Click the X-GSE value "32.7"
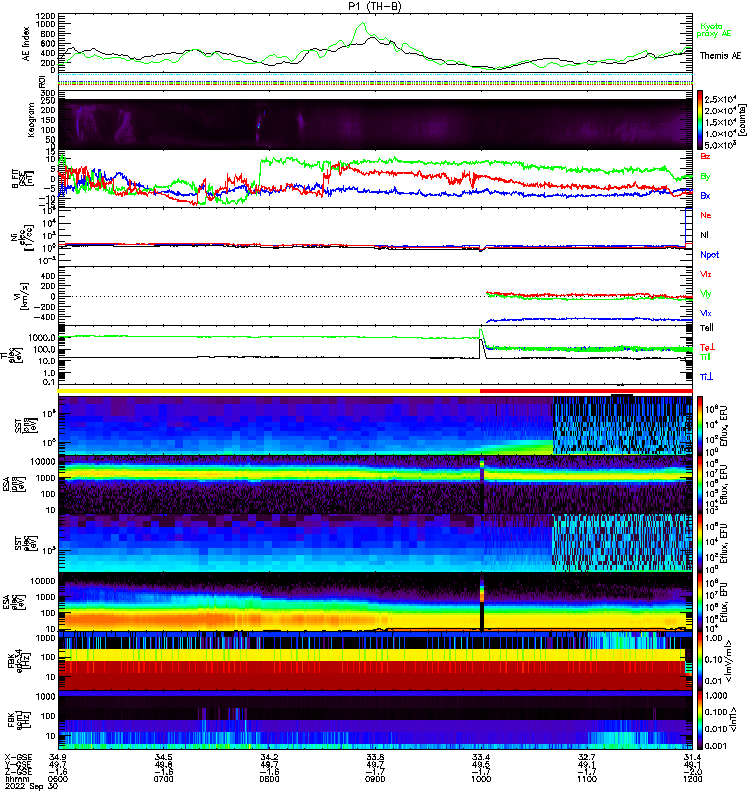 tap(587, 757)
